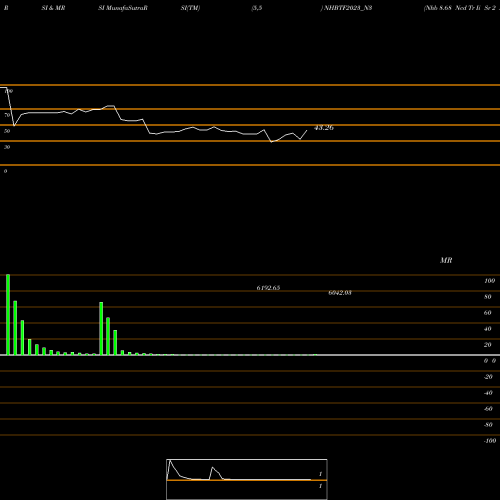Click the tallest green bar in MR chart
The width and height of the screenshot is (500, 500).
coord(8,315)
